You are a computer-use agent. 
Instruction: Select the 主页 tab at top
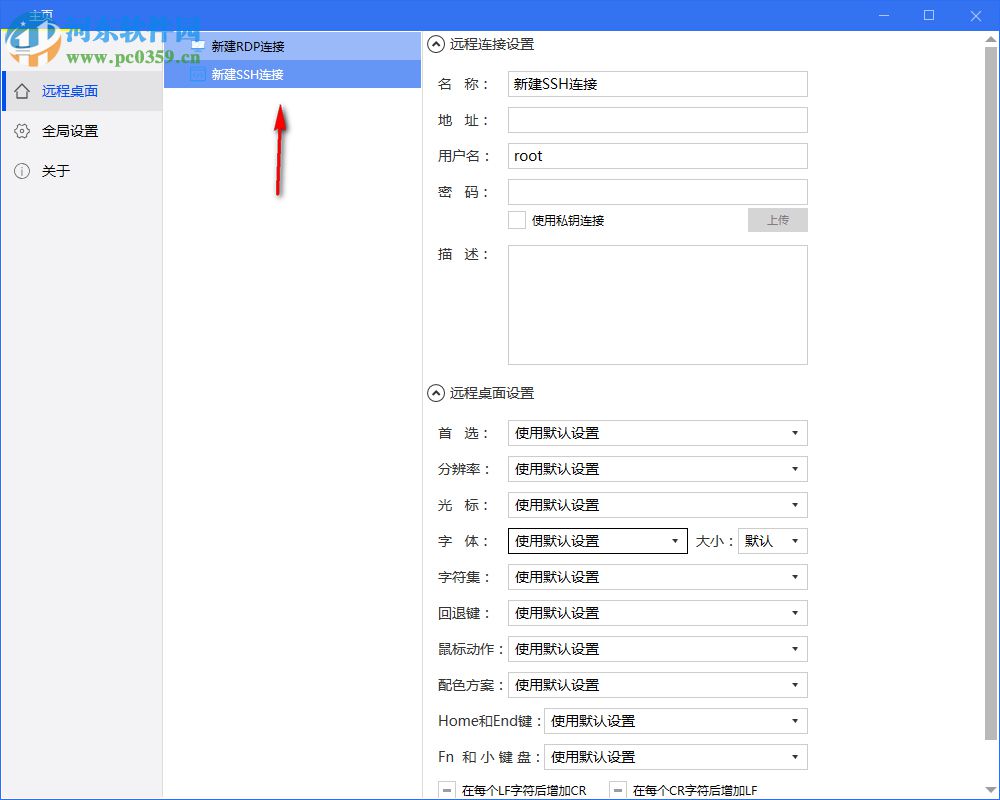[42, 14]
